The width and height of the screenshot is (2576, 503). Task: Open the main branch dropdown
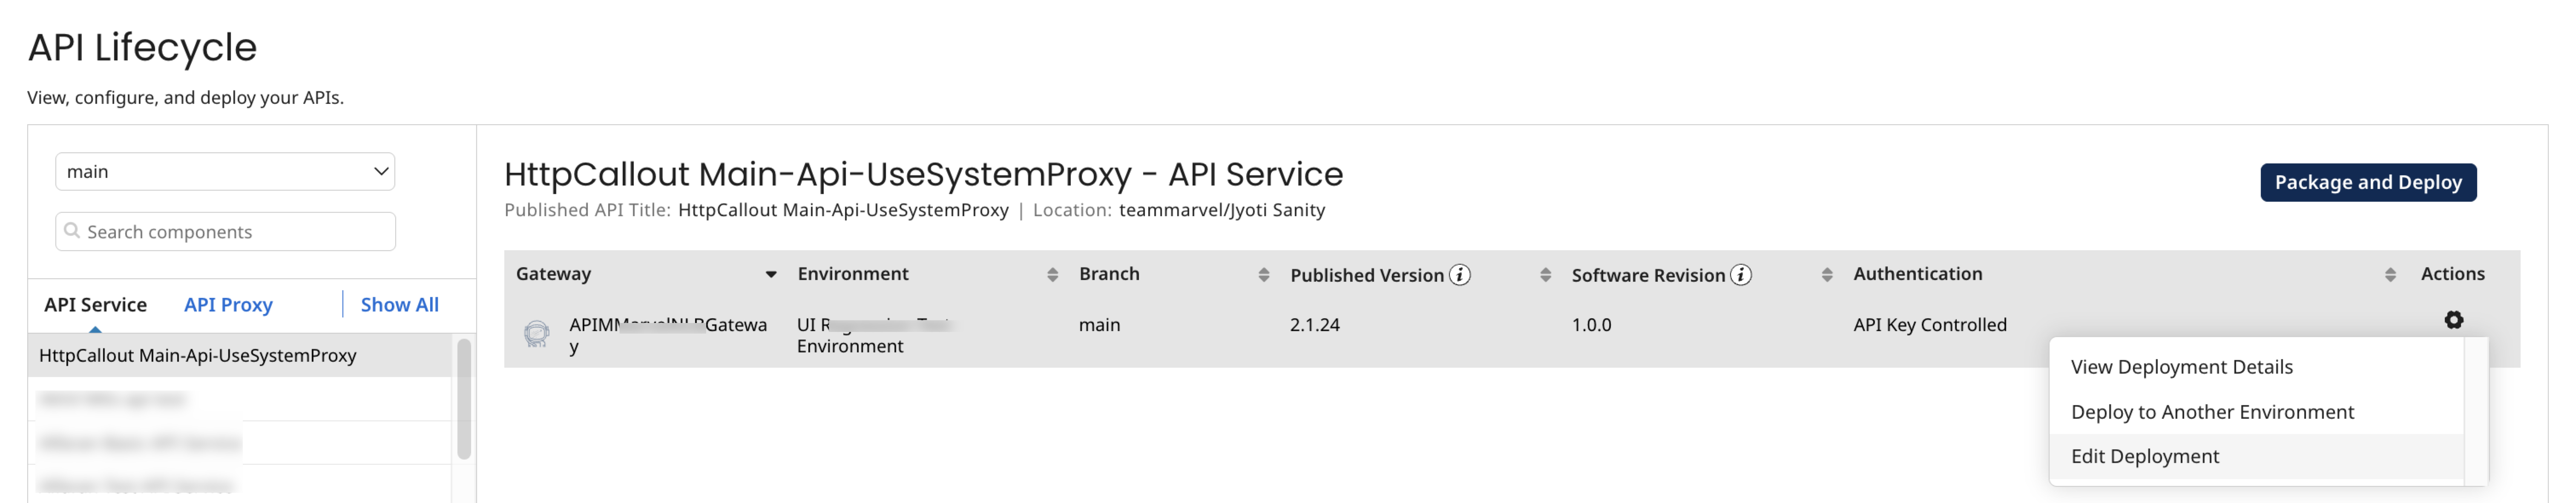(x=225, y=171)
